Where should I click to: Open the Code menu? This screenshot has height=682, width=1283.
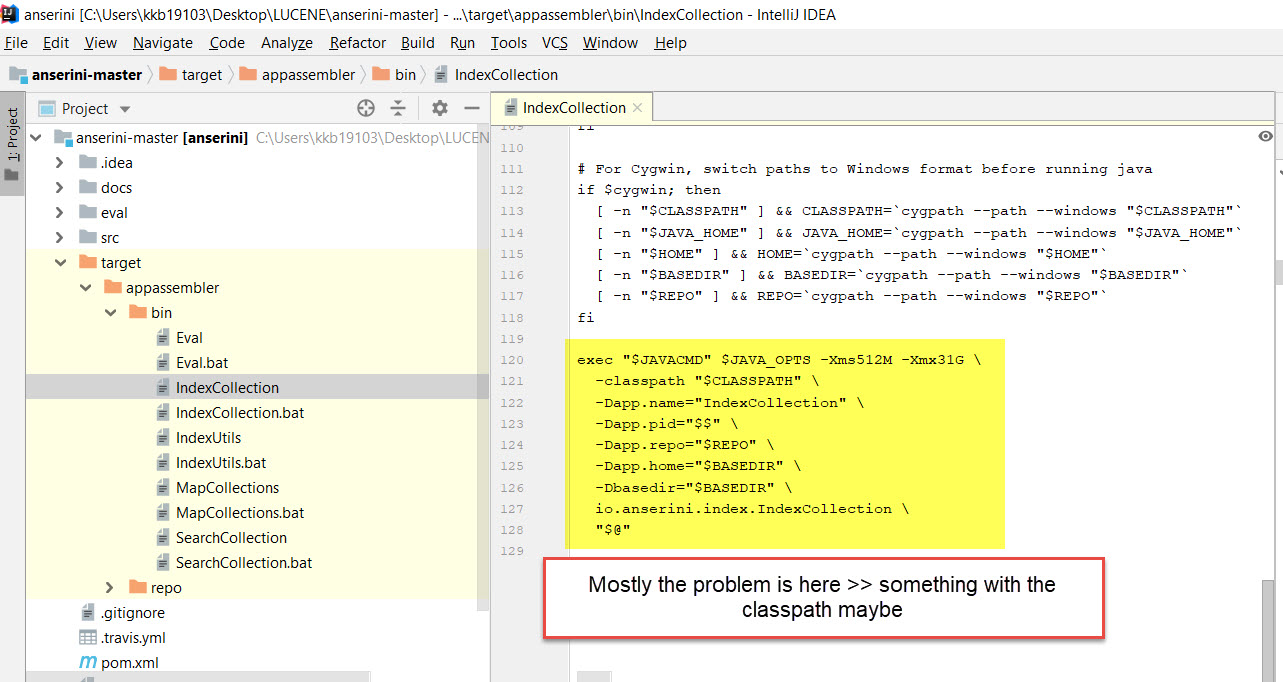coord(227,43)
